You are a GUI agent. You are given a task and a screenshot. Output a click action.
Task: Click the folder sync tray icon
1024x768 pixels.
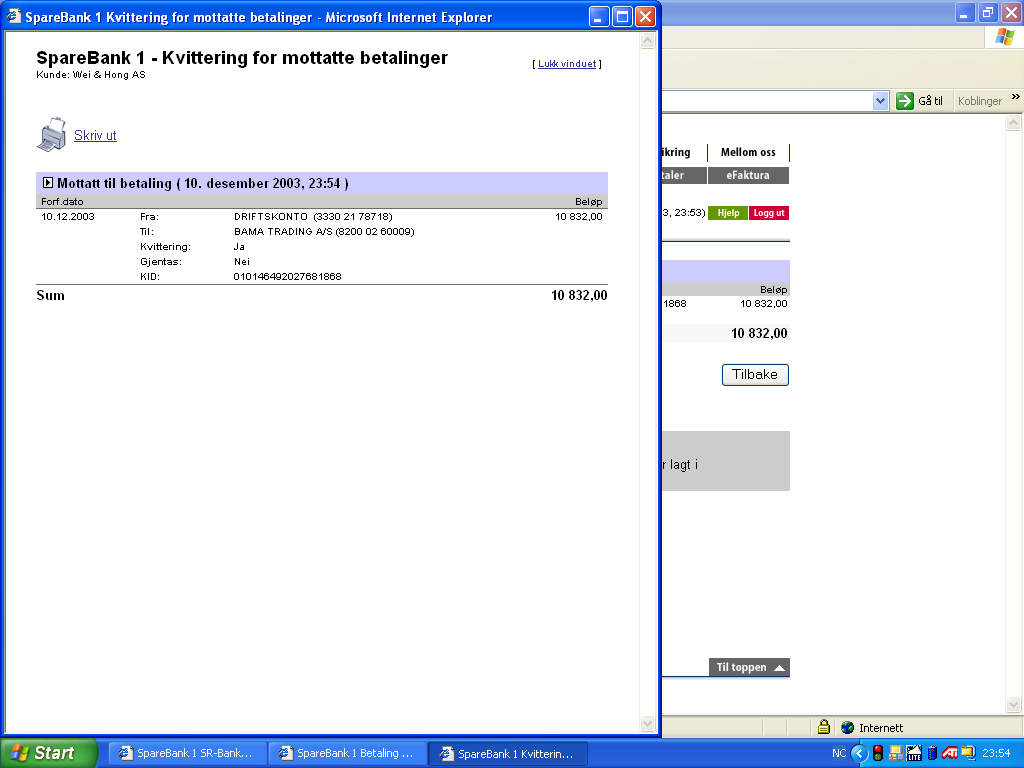pos(967,753)
